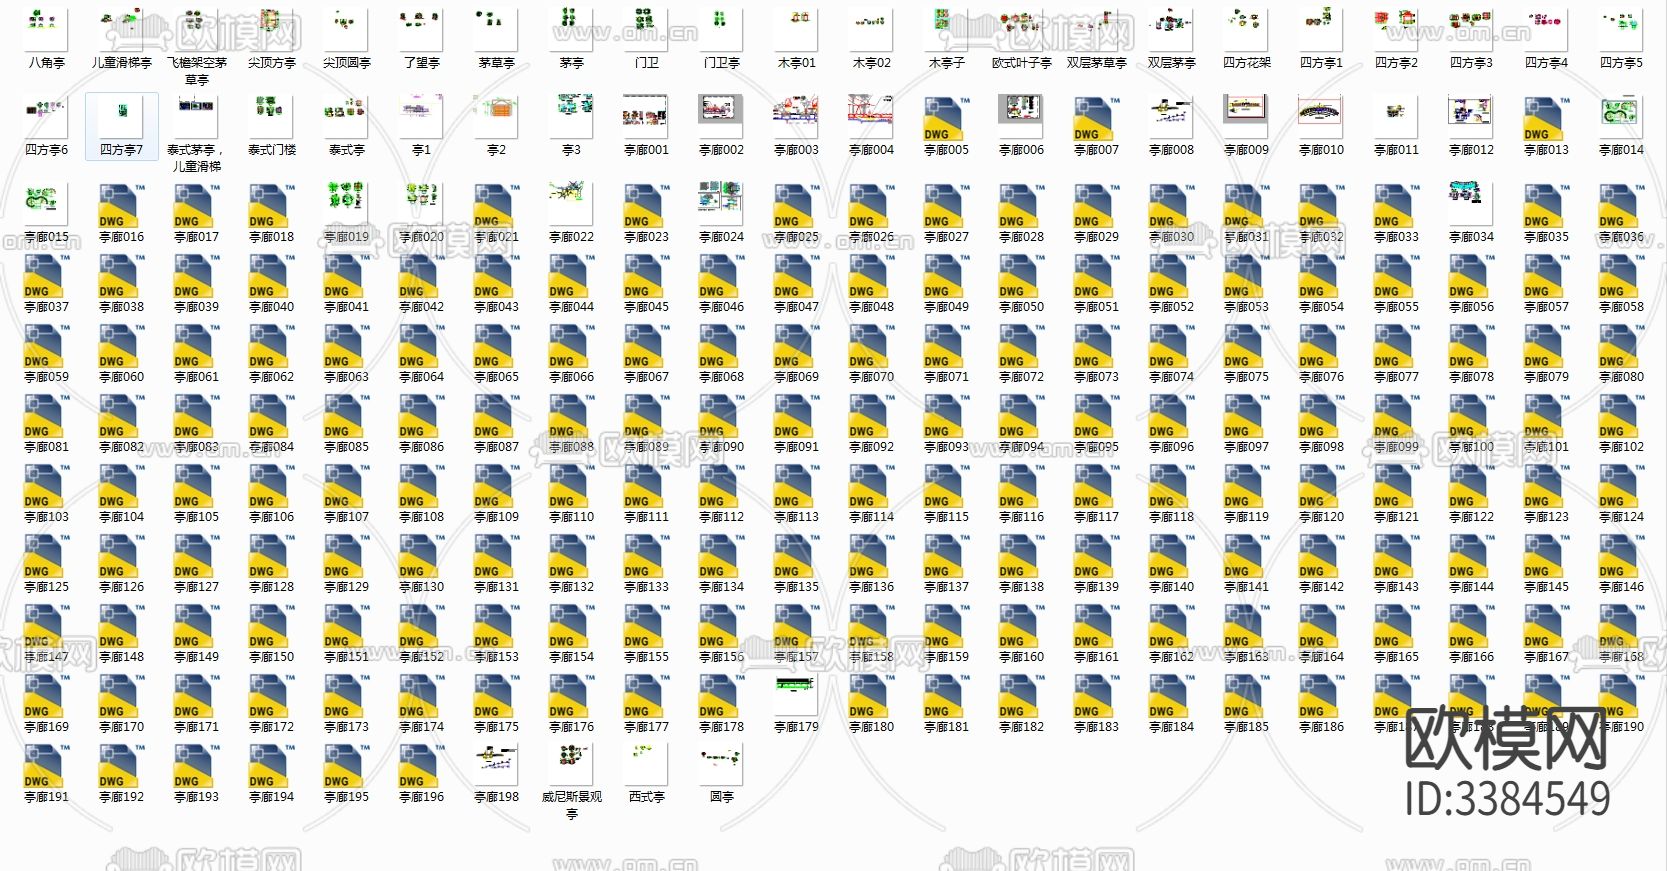
Task: Select the 亭廊081 DWG icon
Action: point(46,415)
